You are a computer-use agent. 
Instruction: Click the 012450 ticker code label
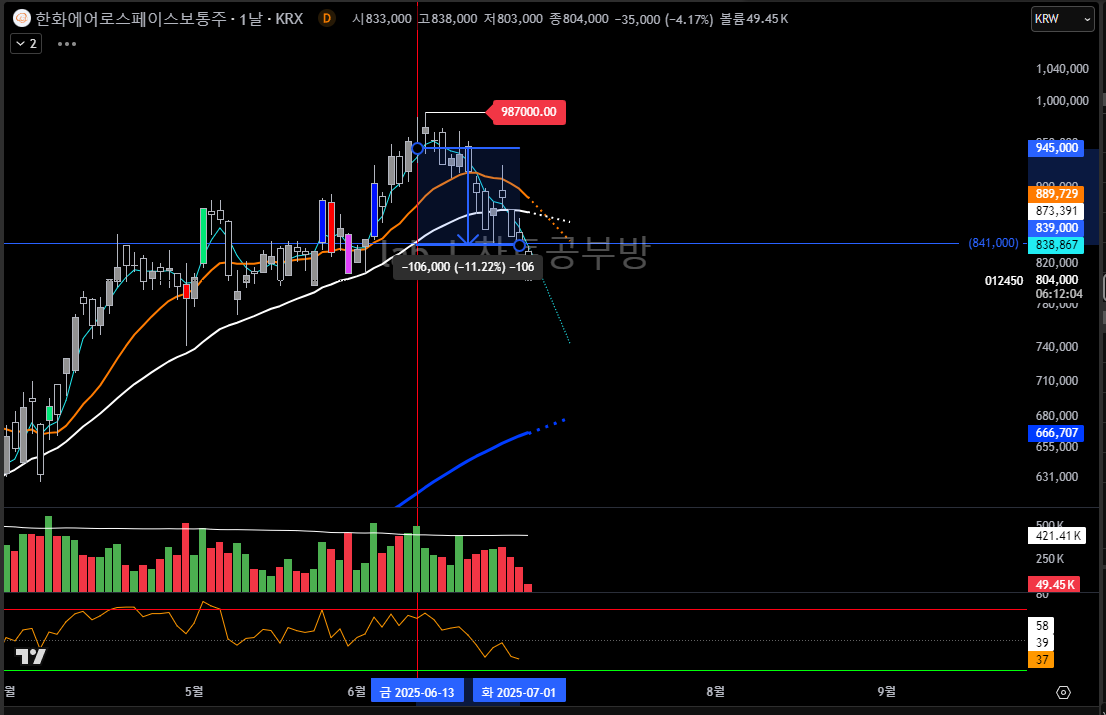[1004, 281]
